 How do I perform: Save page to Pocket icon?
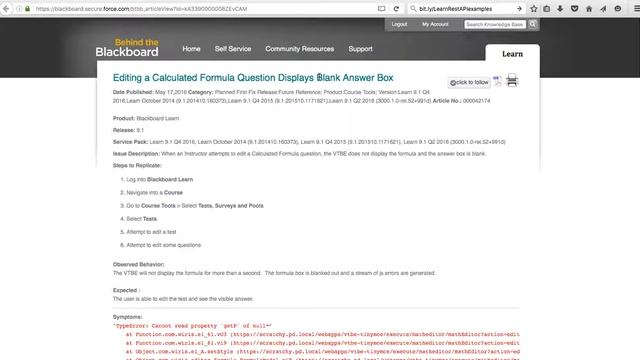point(574,9)
